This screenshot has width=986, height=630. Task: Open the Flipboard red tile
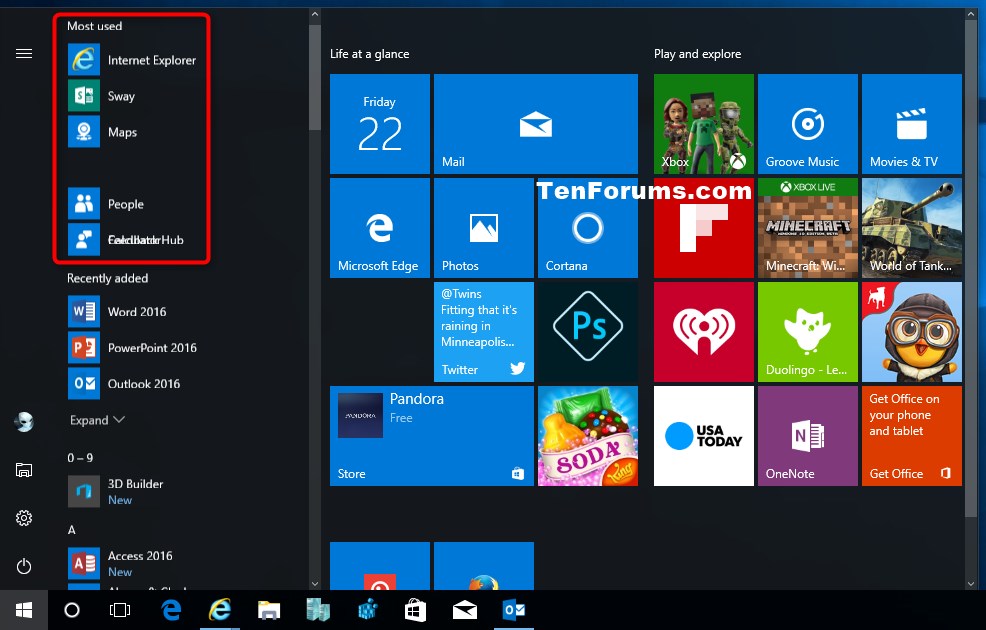[704, 228]
